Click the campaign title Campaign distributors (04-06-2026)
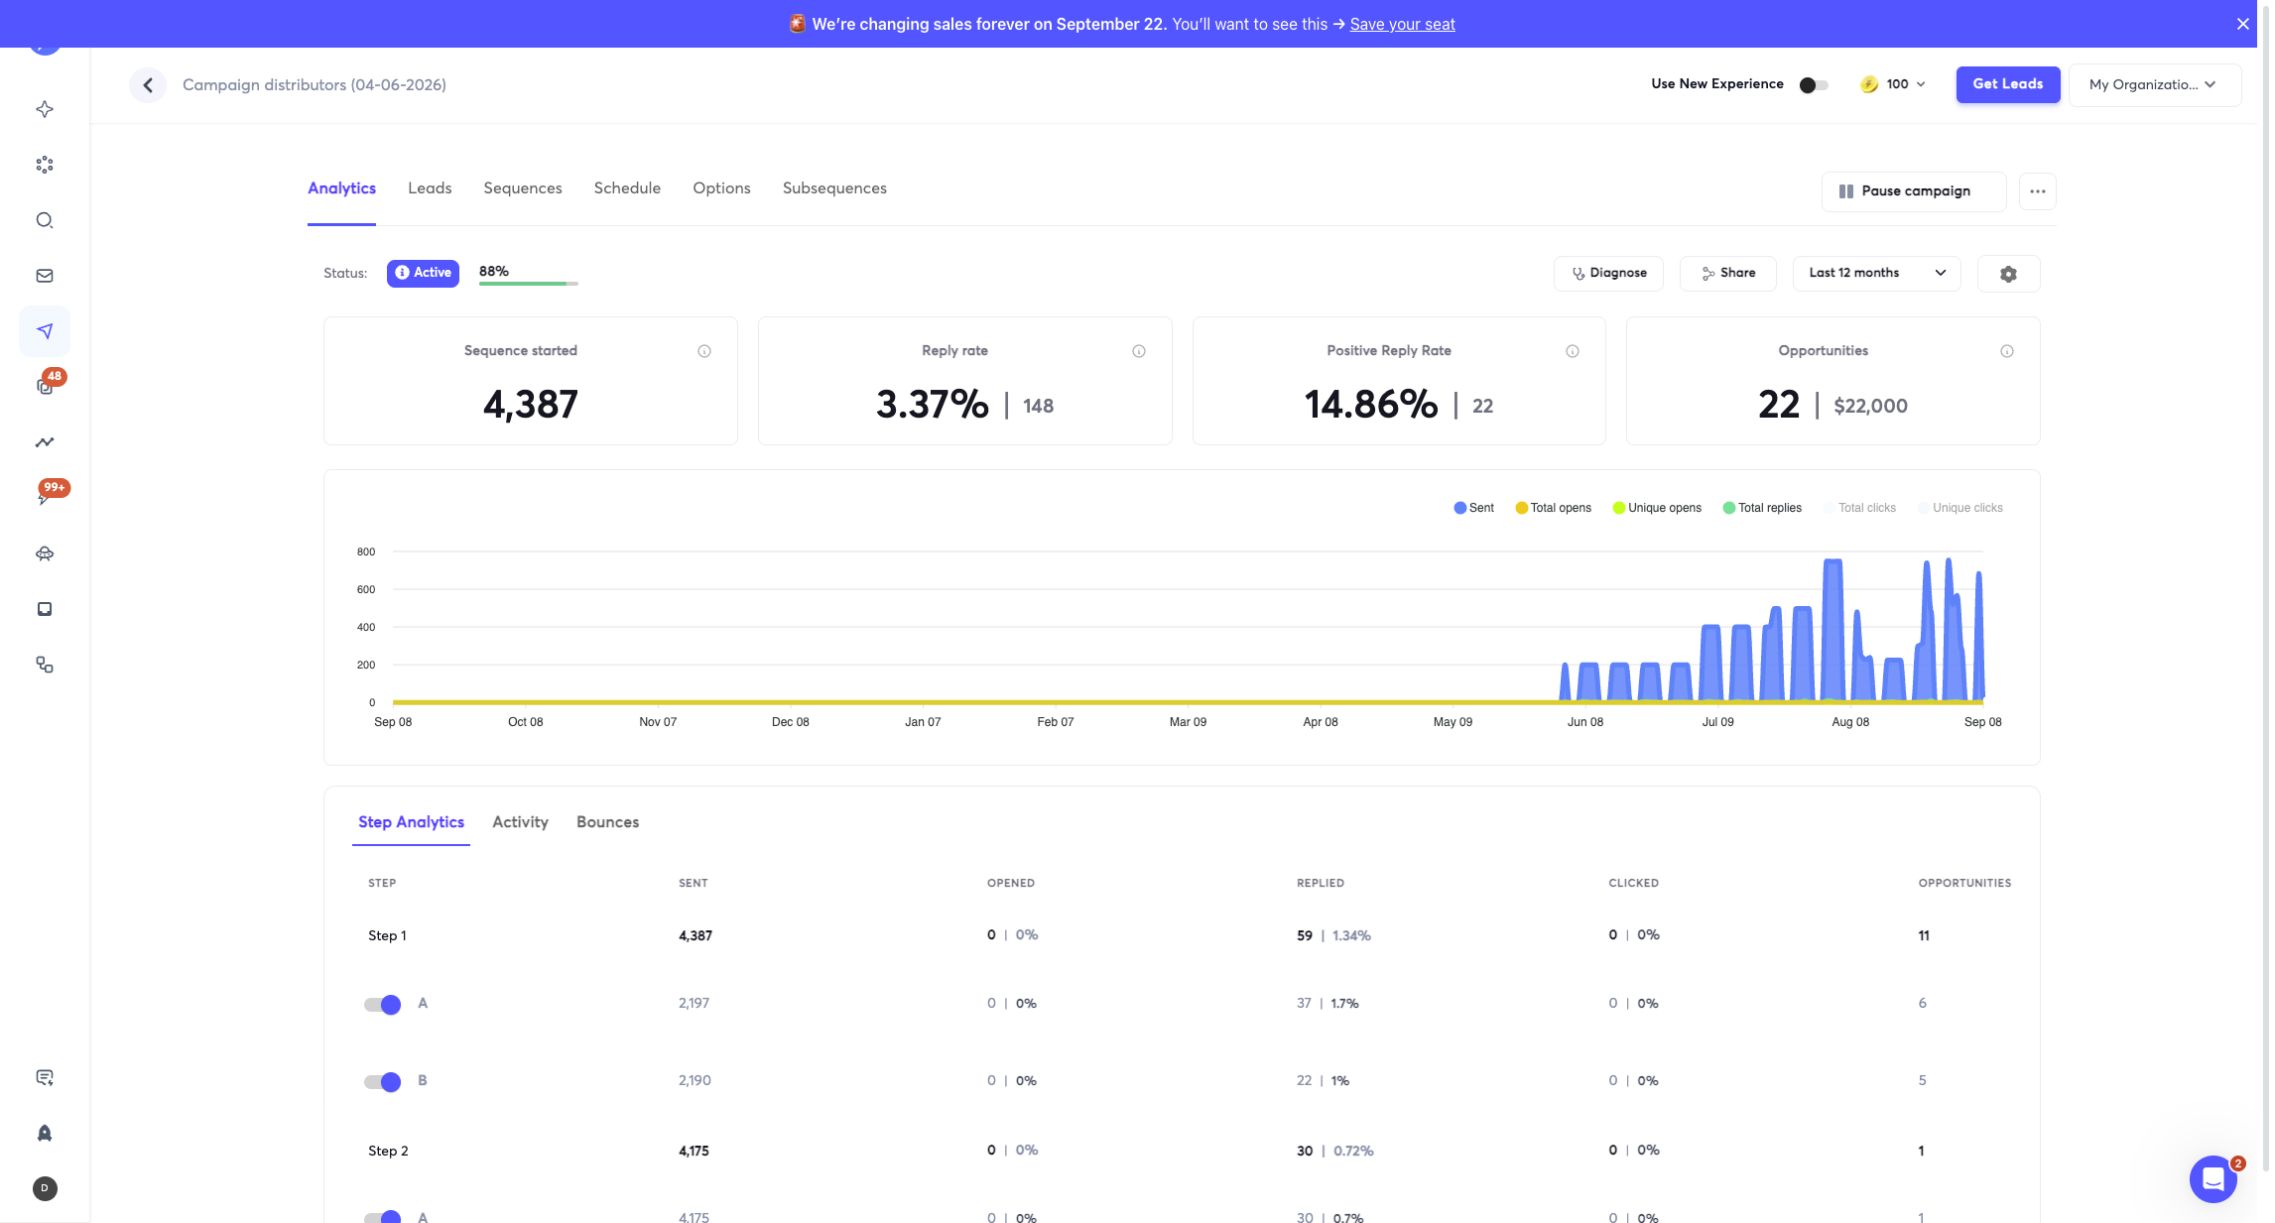 click(x=314, y=85)
